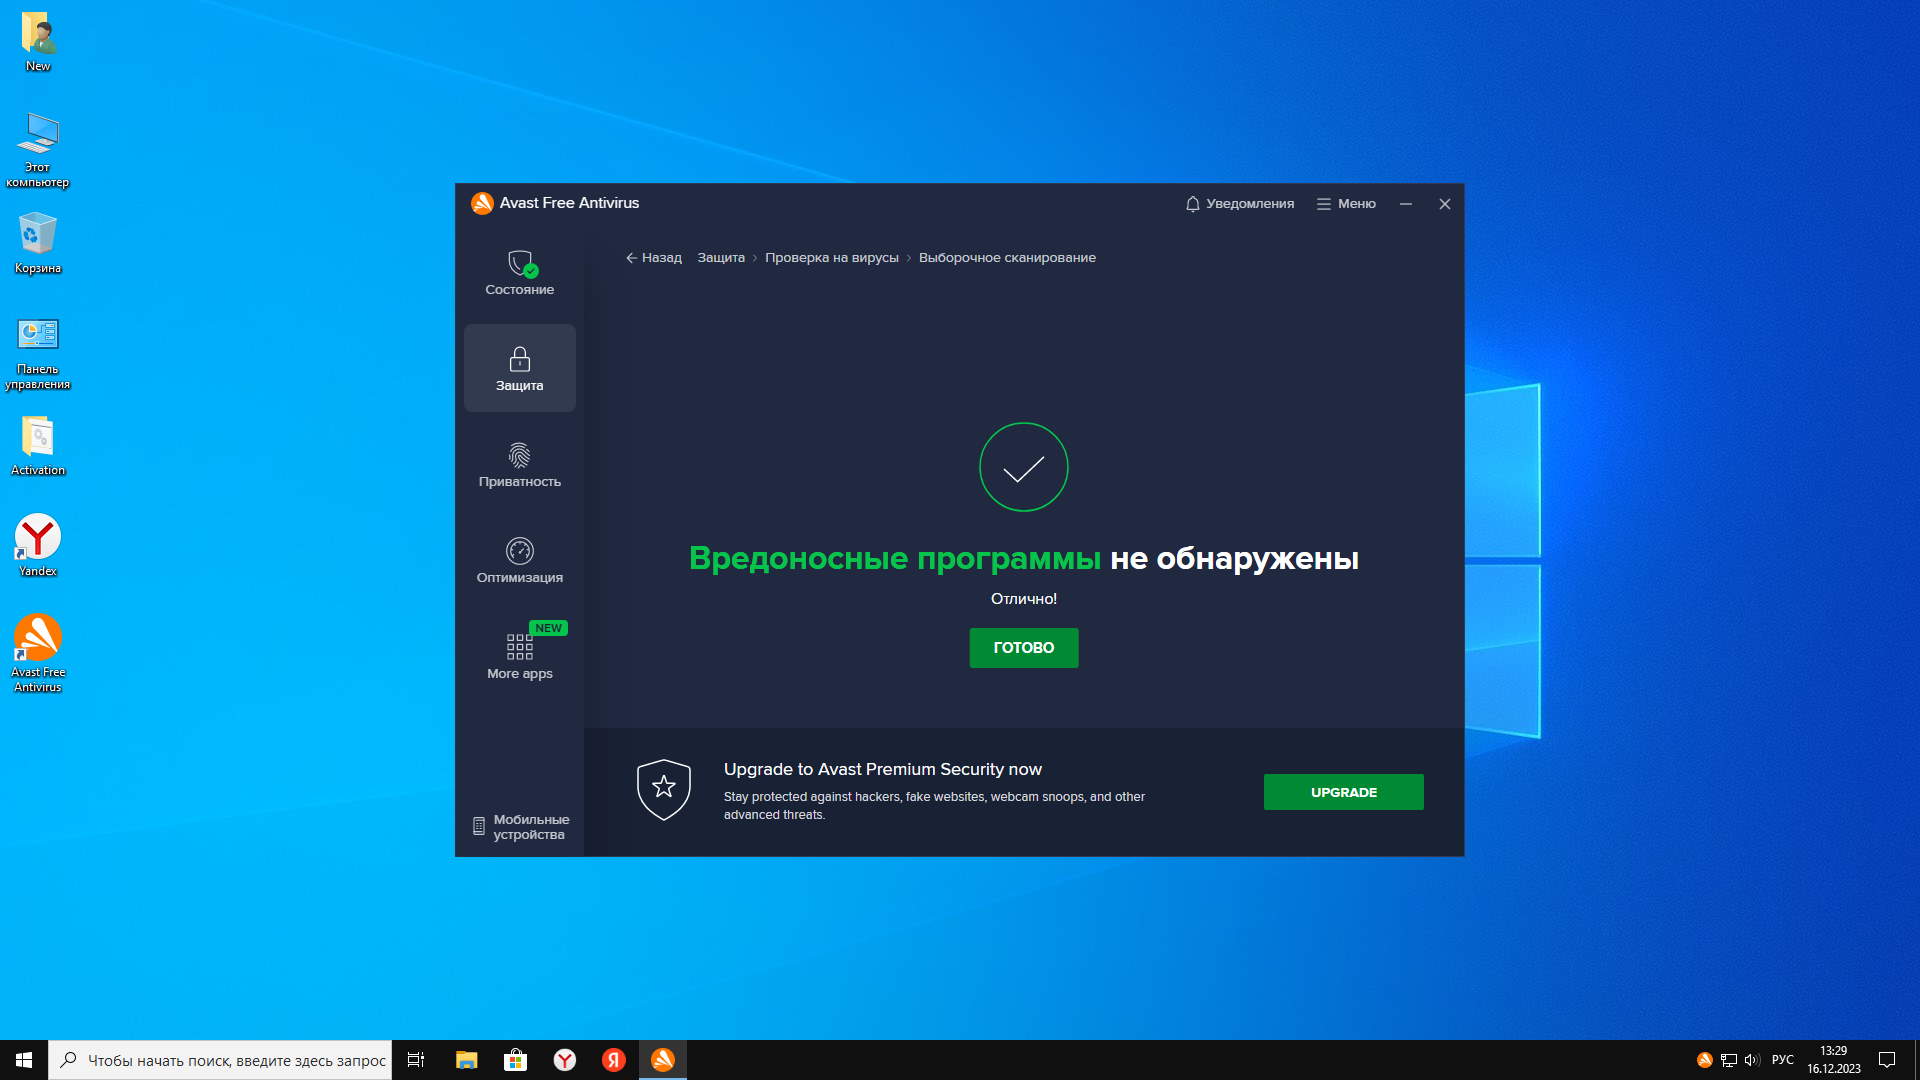Screen dimensions: 1920x1080
Task: Open Мобильные устройства in sidebar
Action: (x=520, y=827)
